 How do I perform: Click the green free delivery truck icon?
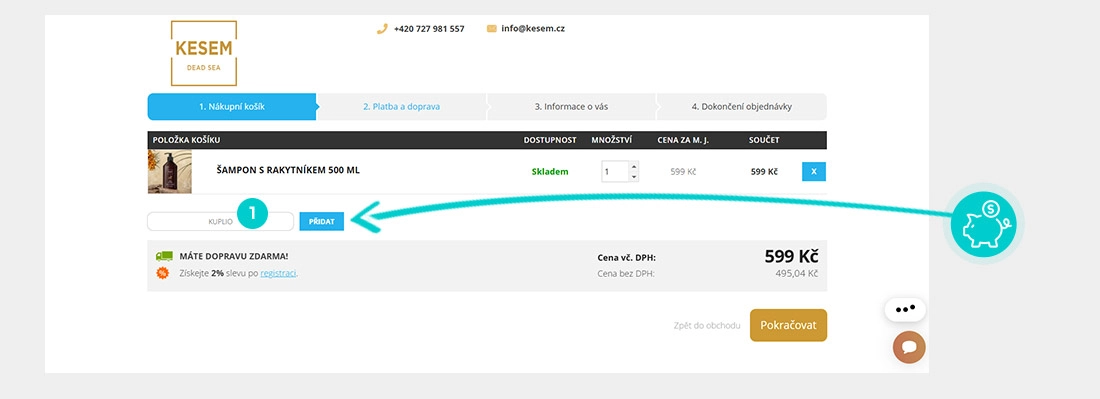[164, 257]
